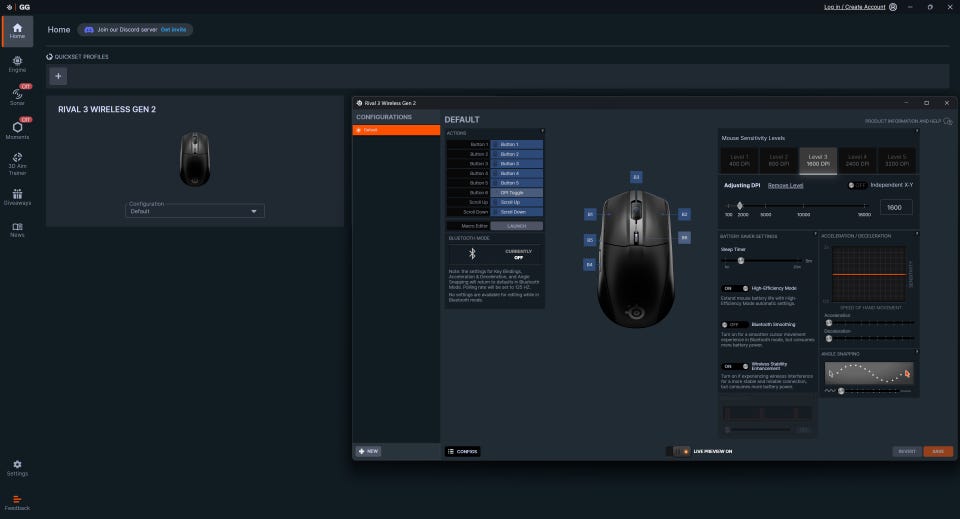Open the Giveaways section in the sidebar

pos(17,197)
